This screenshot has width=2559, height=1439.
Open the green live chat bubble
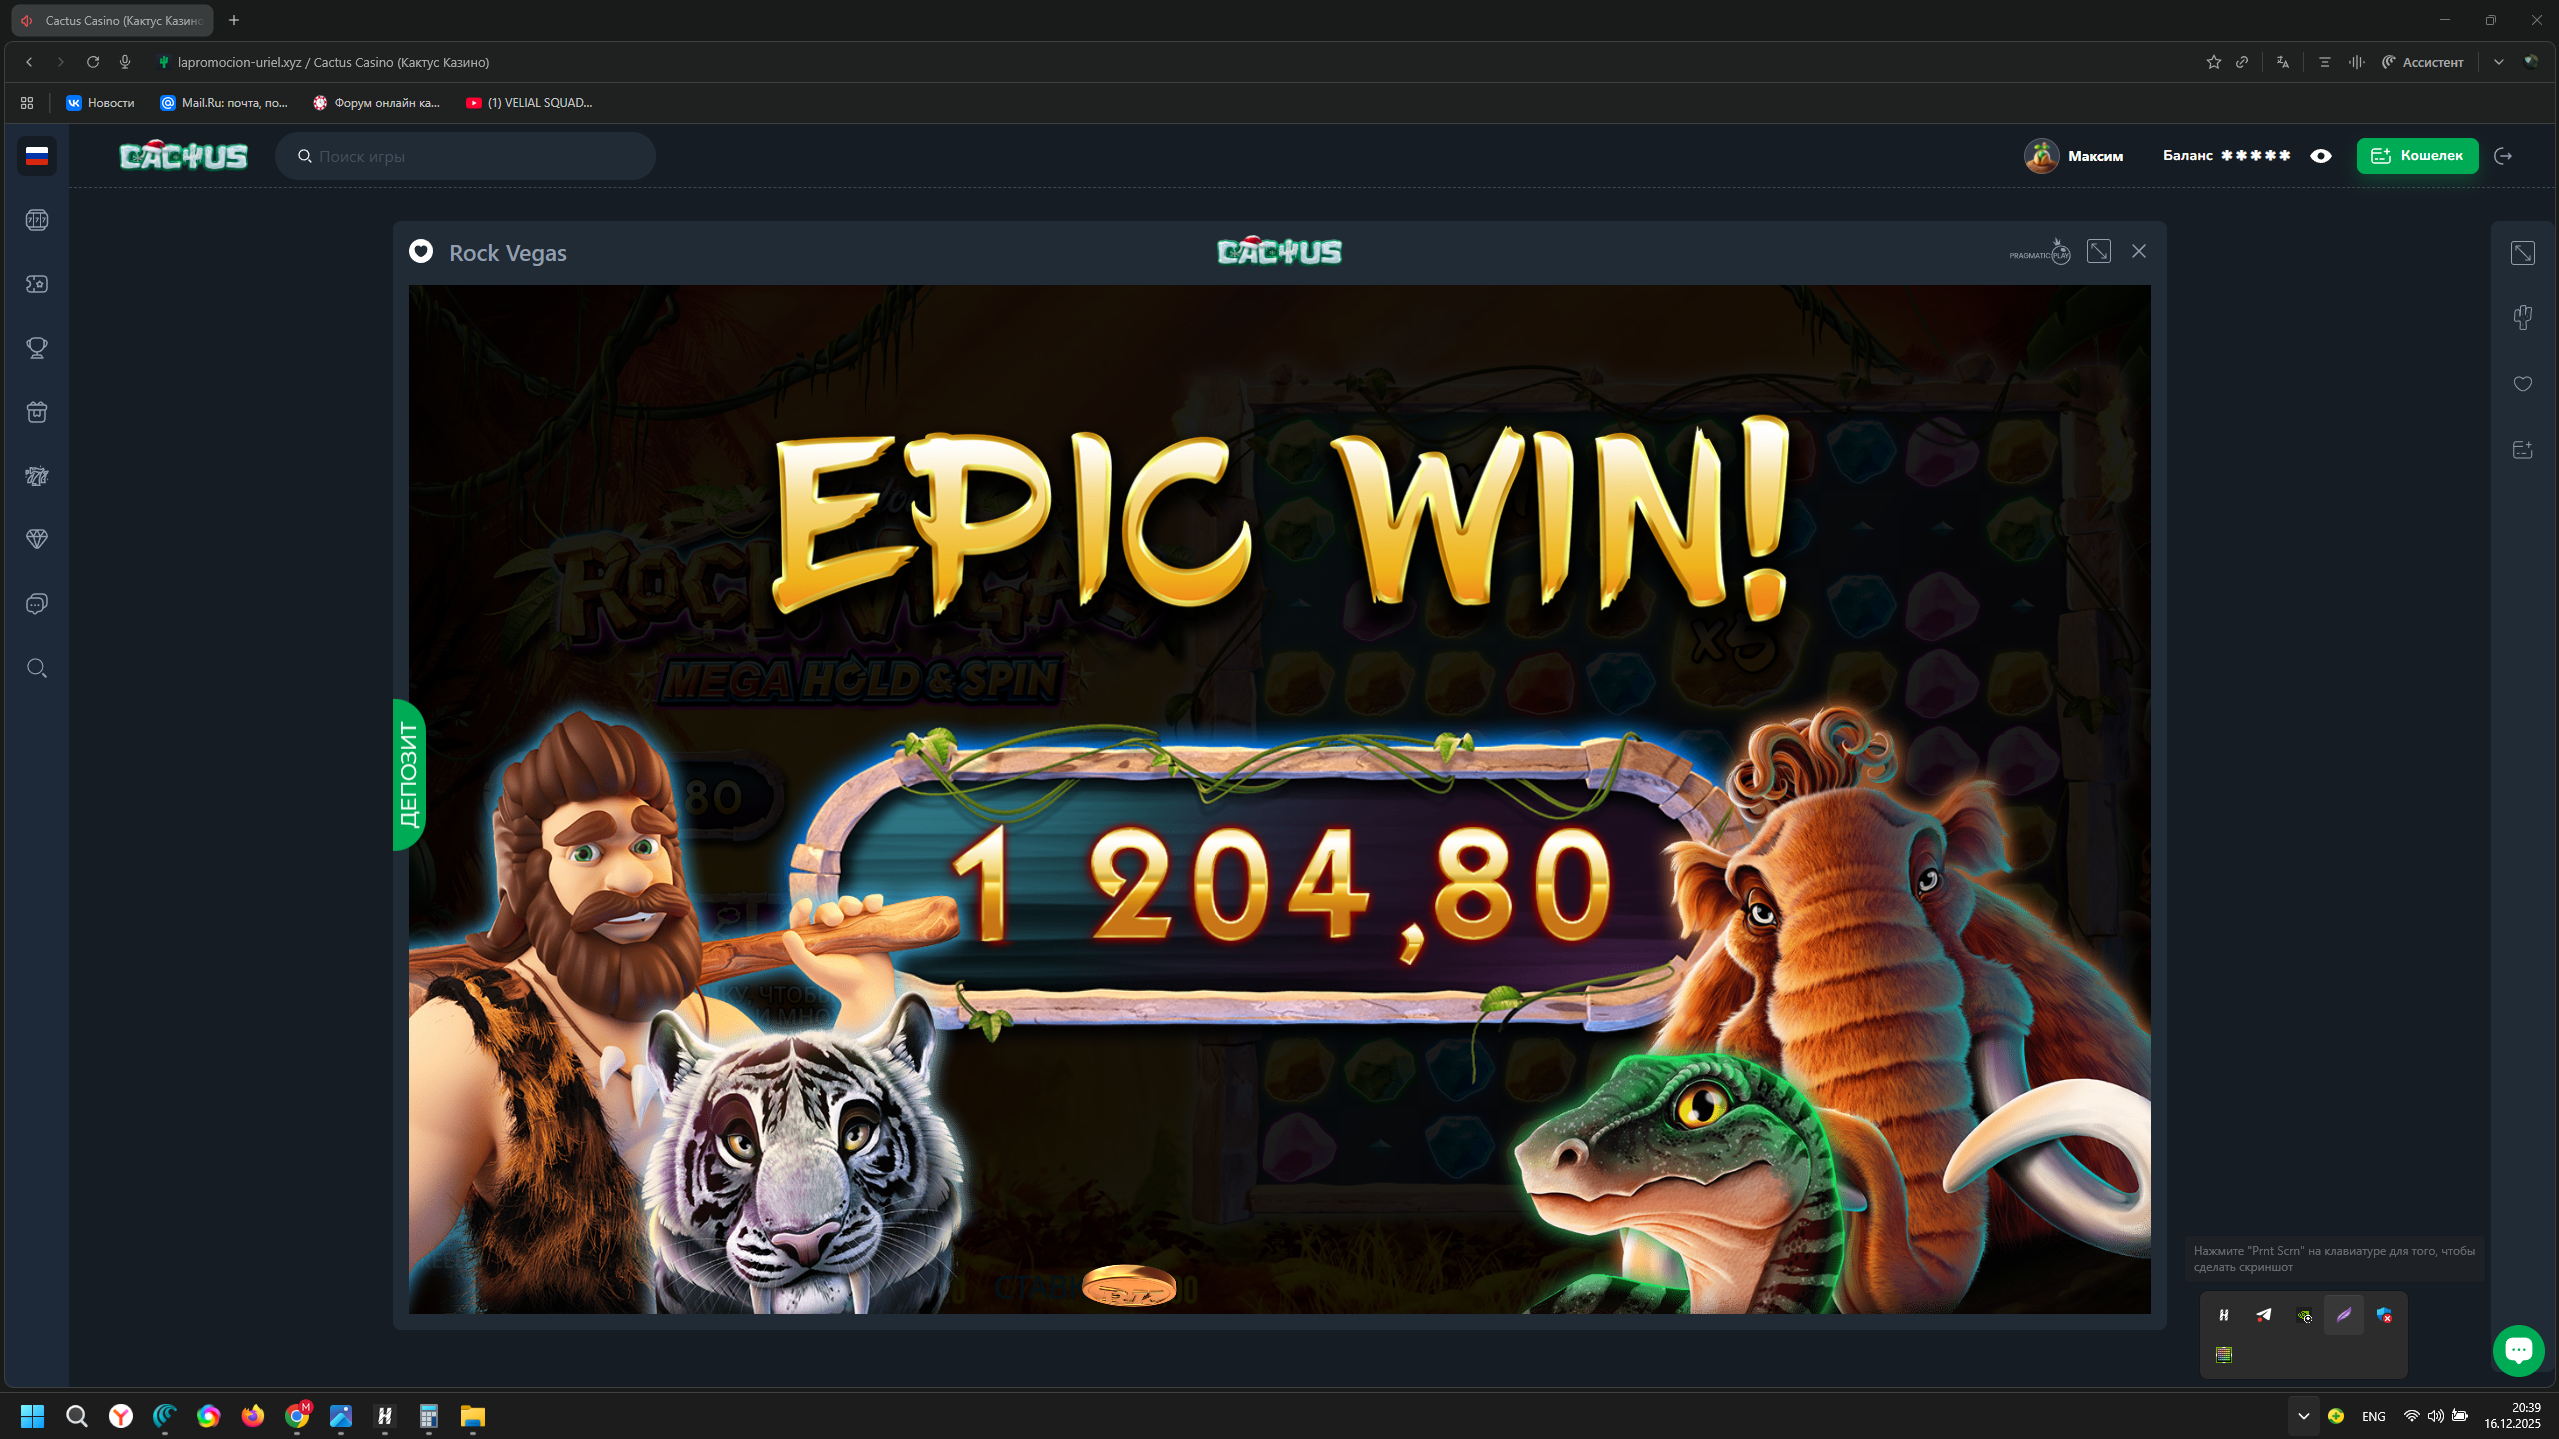tap(2518, 1350)
